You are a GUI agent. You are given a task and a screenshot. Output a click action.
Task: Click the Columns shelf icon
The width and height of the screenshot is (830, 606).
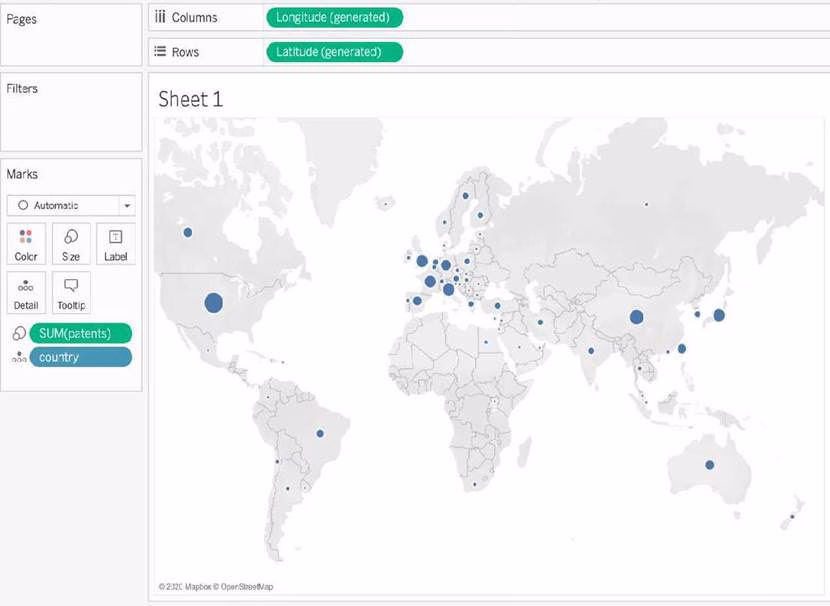click(159, 17)
